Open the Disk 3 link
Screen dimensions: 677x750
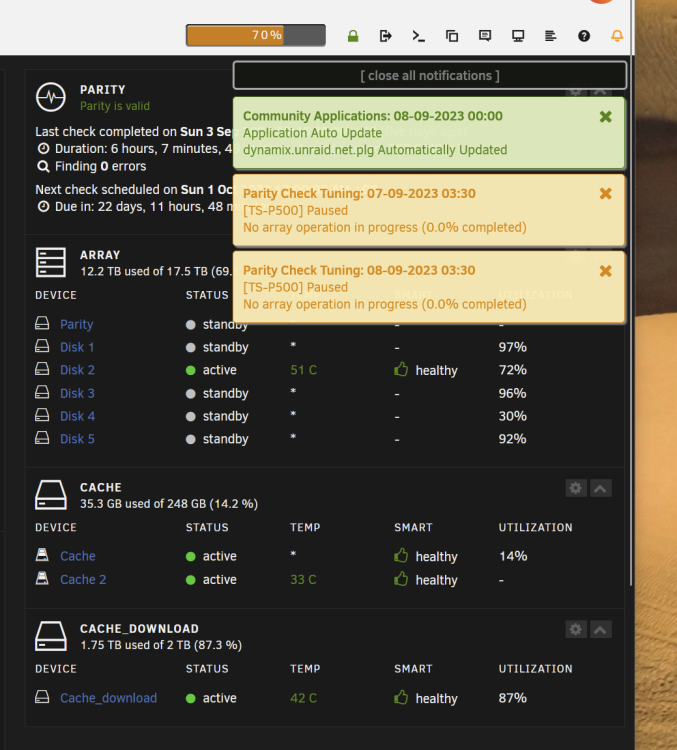[78, 393]
